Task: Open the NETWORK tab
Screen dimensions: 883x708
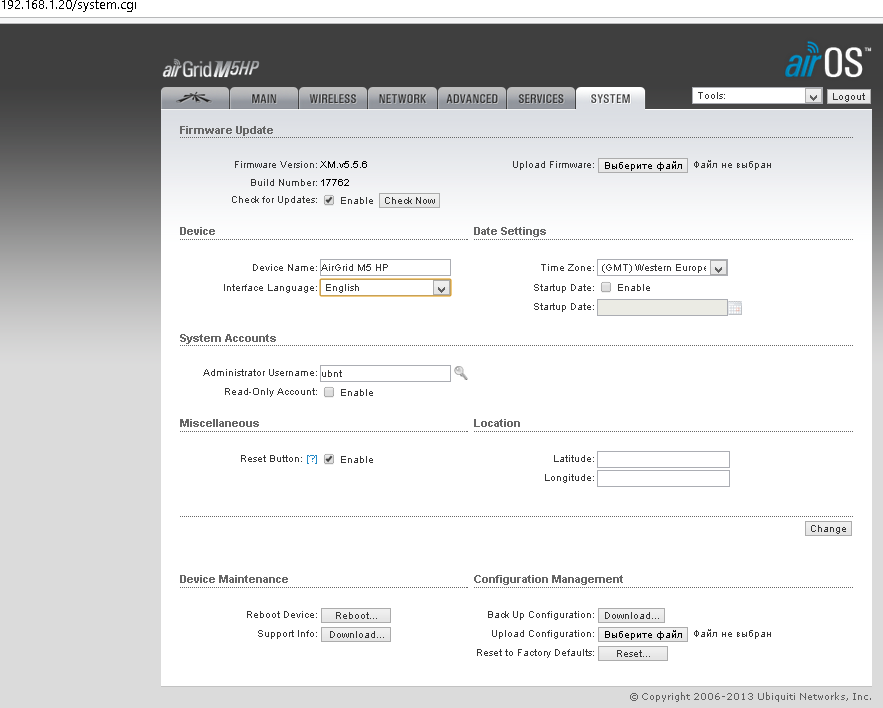Action: coord(402,99)
